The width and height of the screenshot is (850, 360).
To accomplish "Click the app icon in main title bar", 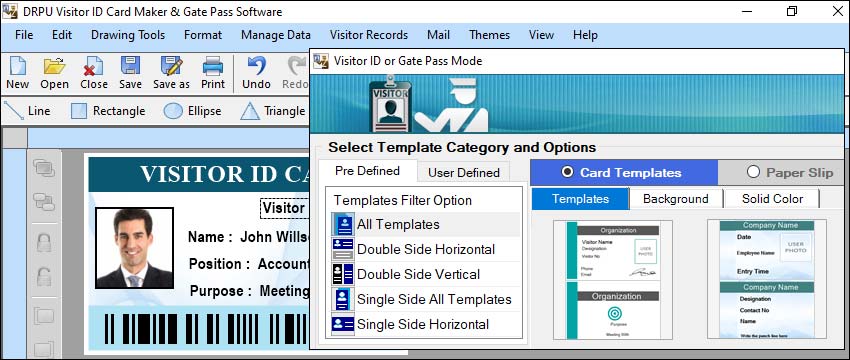I will (x=9, y=11).
